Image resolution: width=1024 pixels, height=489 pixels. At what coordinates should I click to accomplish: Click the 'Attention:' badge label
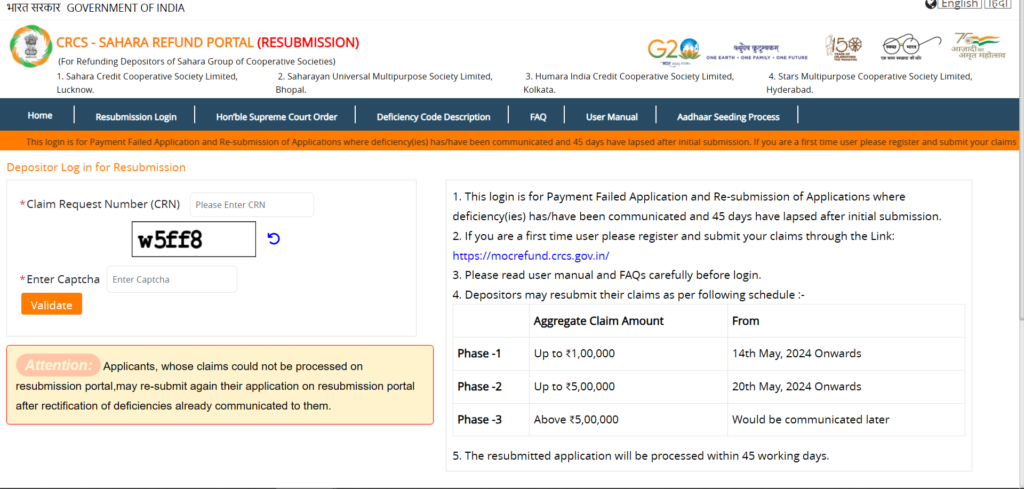(58, 366)
